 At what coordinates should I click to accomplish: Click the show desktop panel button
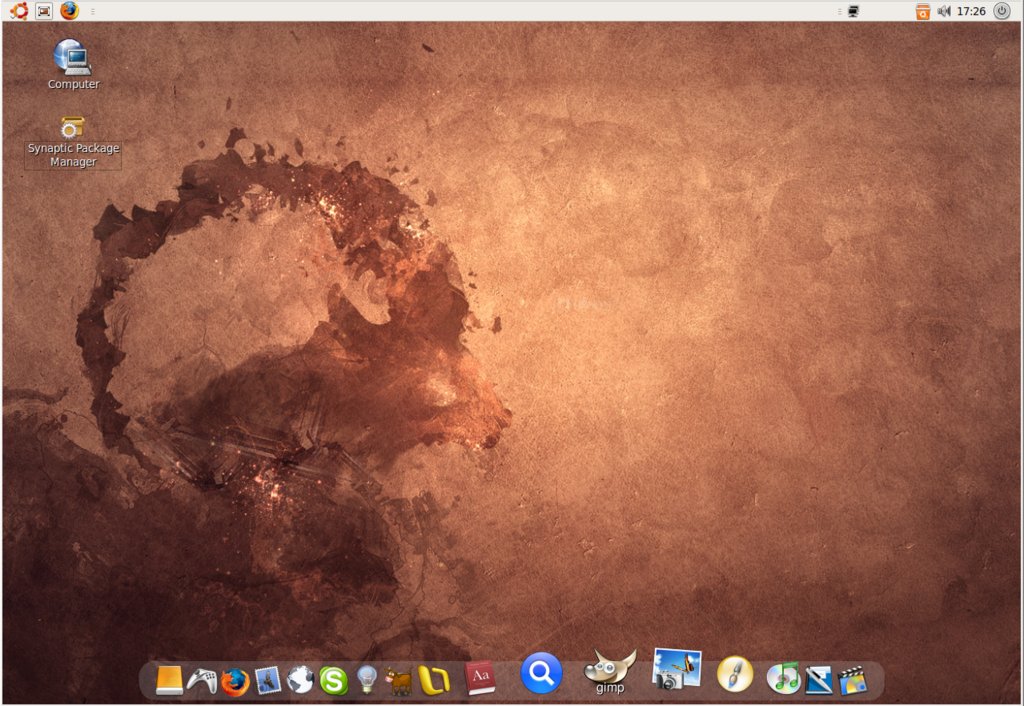point(44,11)
